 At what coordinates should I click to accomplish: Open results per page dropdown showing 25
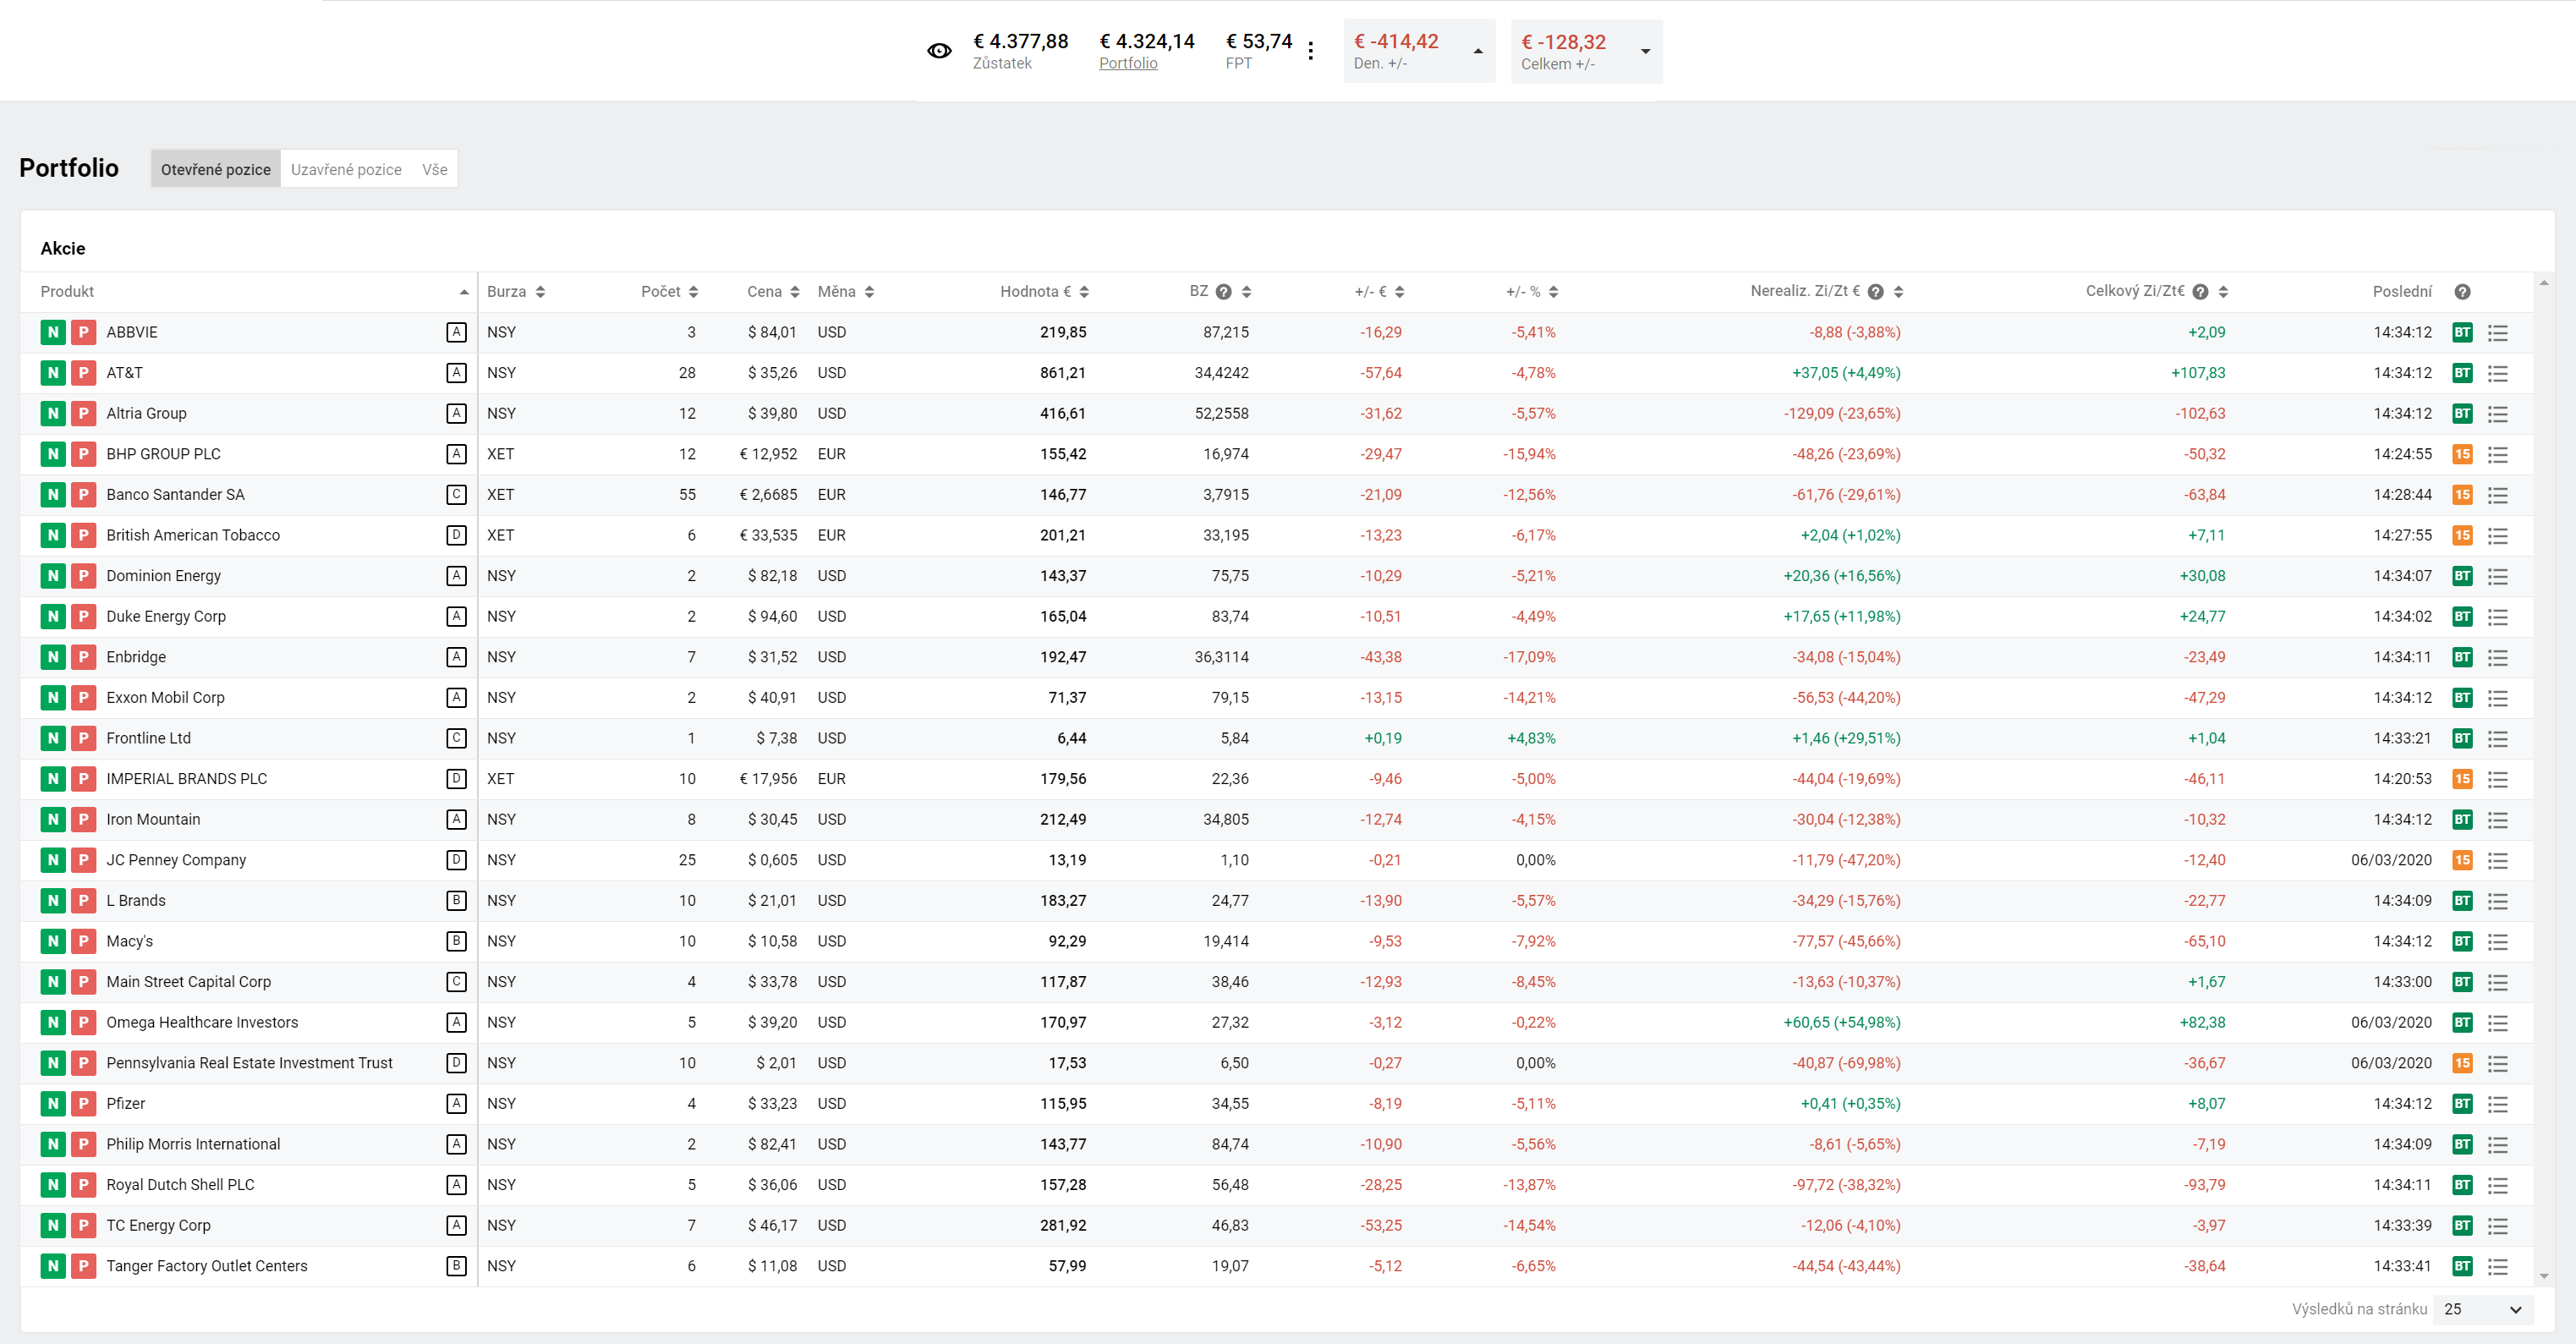pyautogui.click(x=2484, y=1309)
